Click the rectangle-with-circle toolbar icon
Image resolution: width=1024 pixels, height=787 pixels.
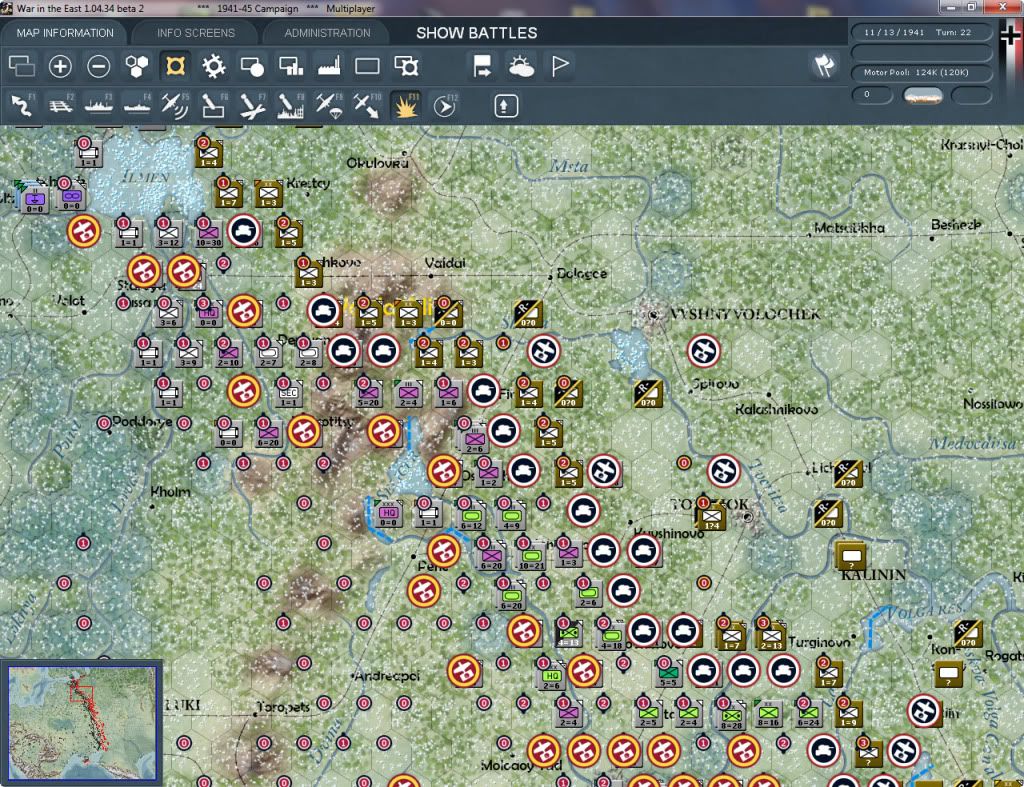point(252,66)
